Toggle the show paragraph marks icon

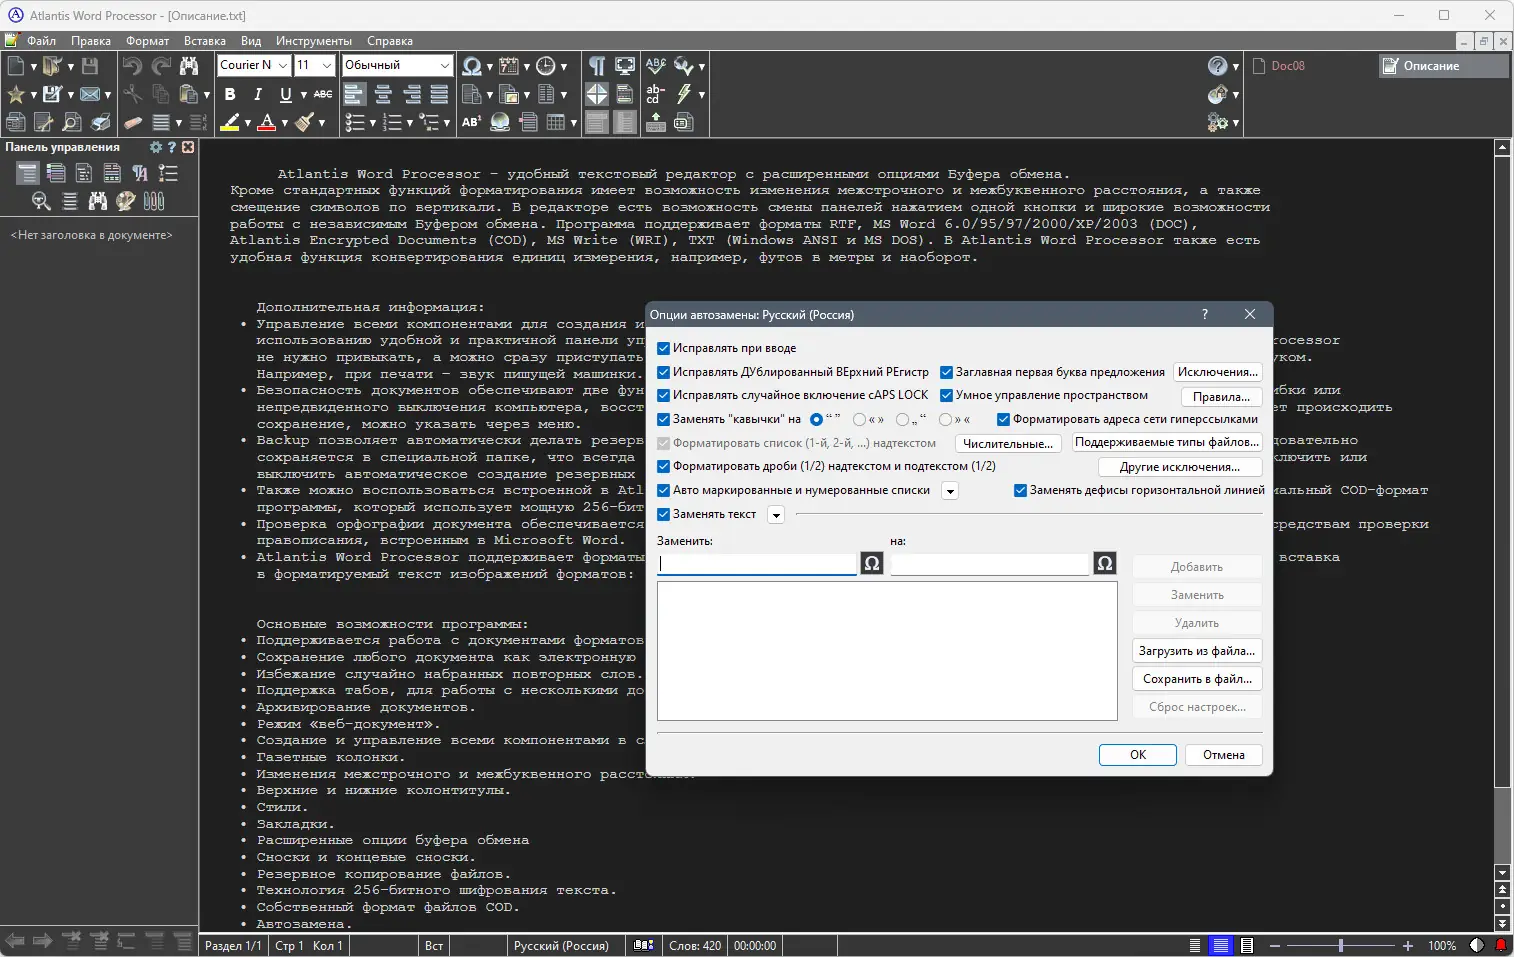point(597,66)
